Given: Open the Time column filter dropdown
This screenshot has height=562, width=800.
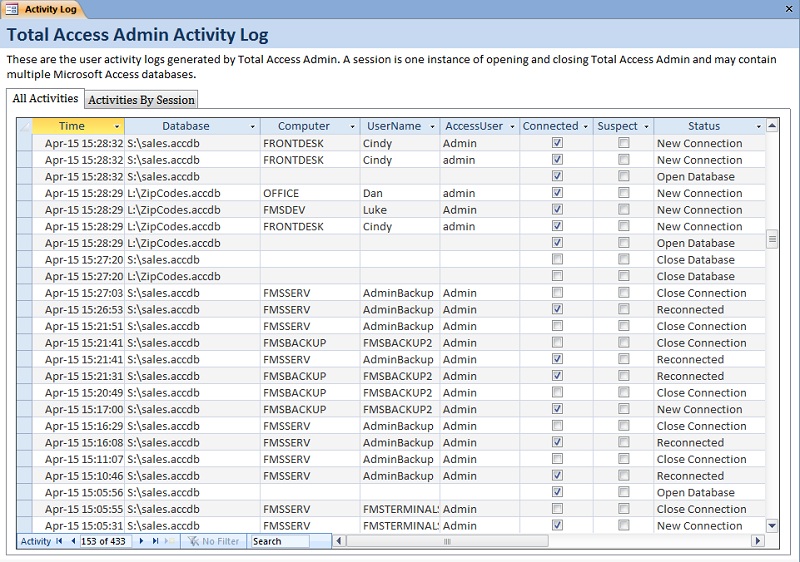Looking at the screenshot, I should [x=117, y=126].
